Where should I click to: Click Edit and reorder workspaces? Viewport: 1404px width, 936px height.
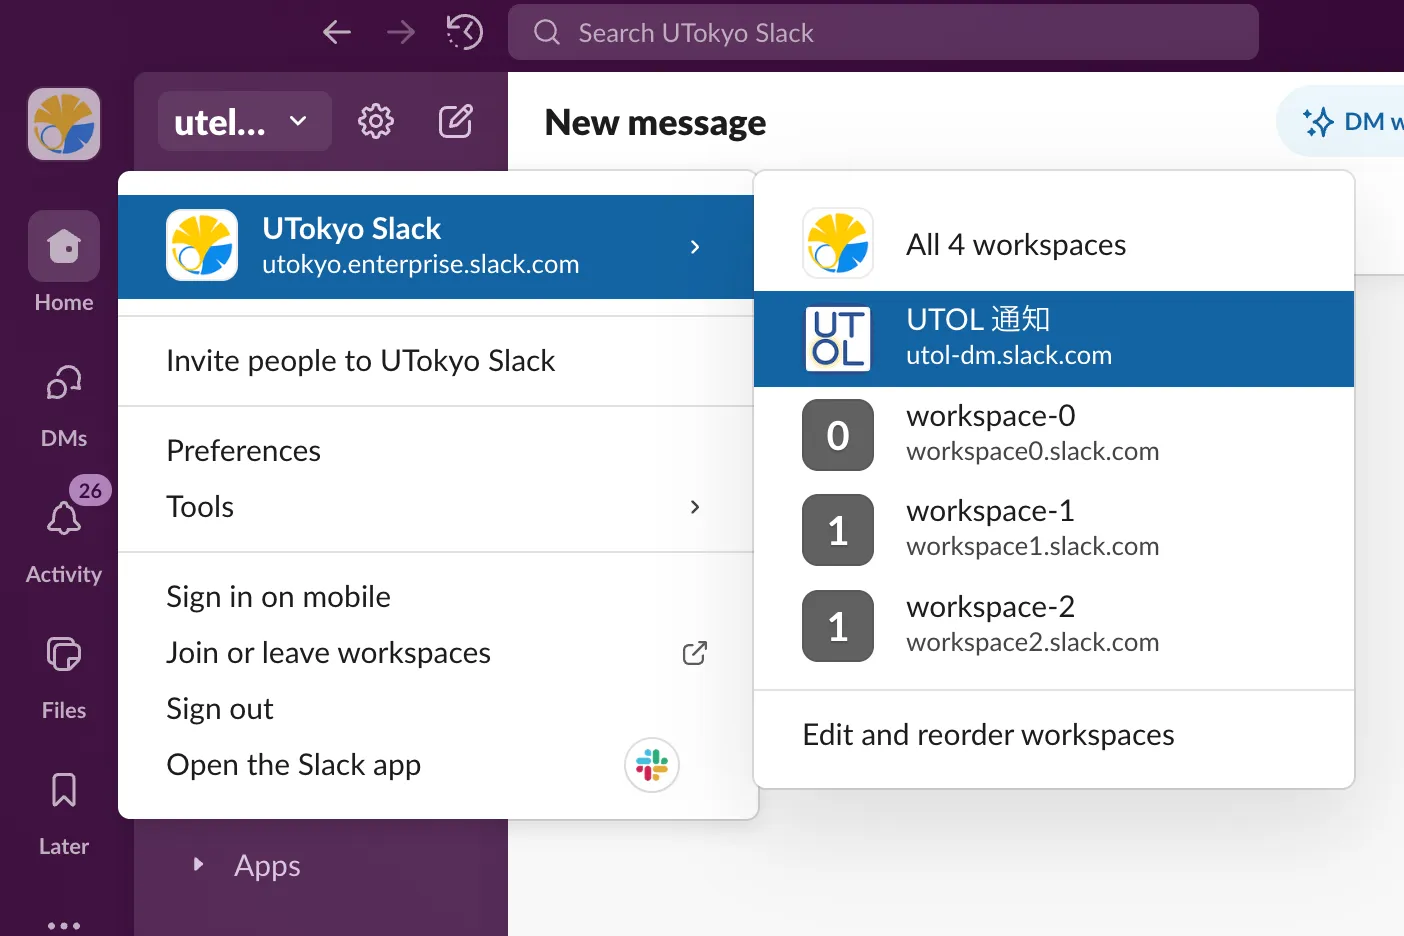tap(988, 735)
